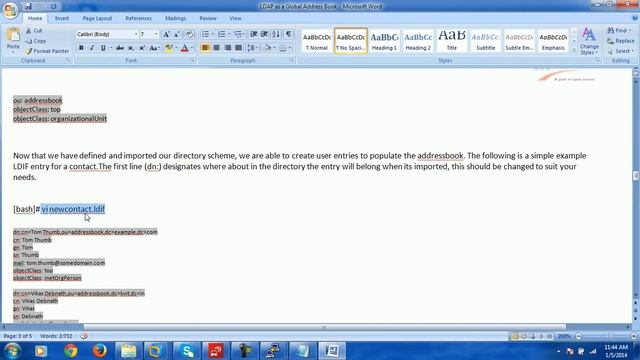640x360 pixels.
Task: Open multilevel list menu
Action: pos(238,34)
